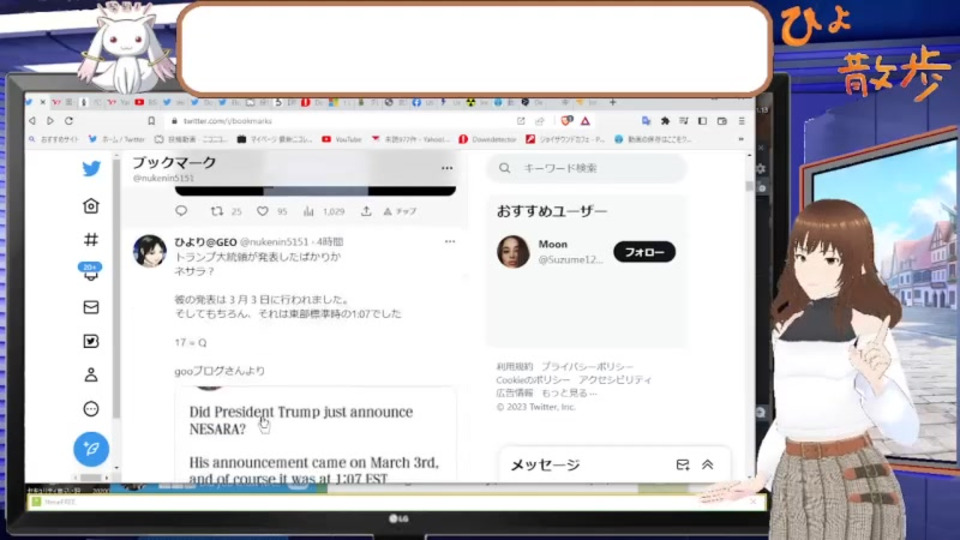The height and width of the screenshot is (540, 960).
Task: Click the bookmark icon beside address bar
Action: pos(151,121)
